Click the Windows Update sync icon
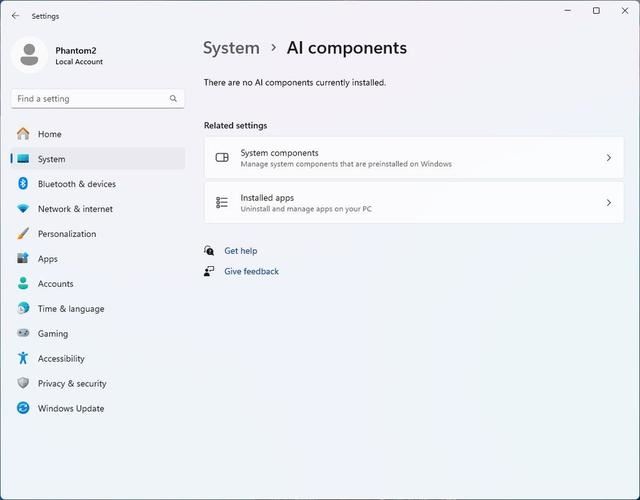The width and height of the screenshot is (640, 500). click(23, 409)
